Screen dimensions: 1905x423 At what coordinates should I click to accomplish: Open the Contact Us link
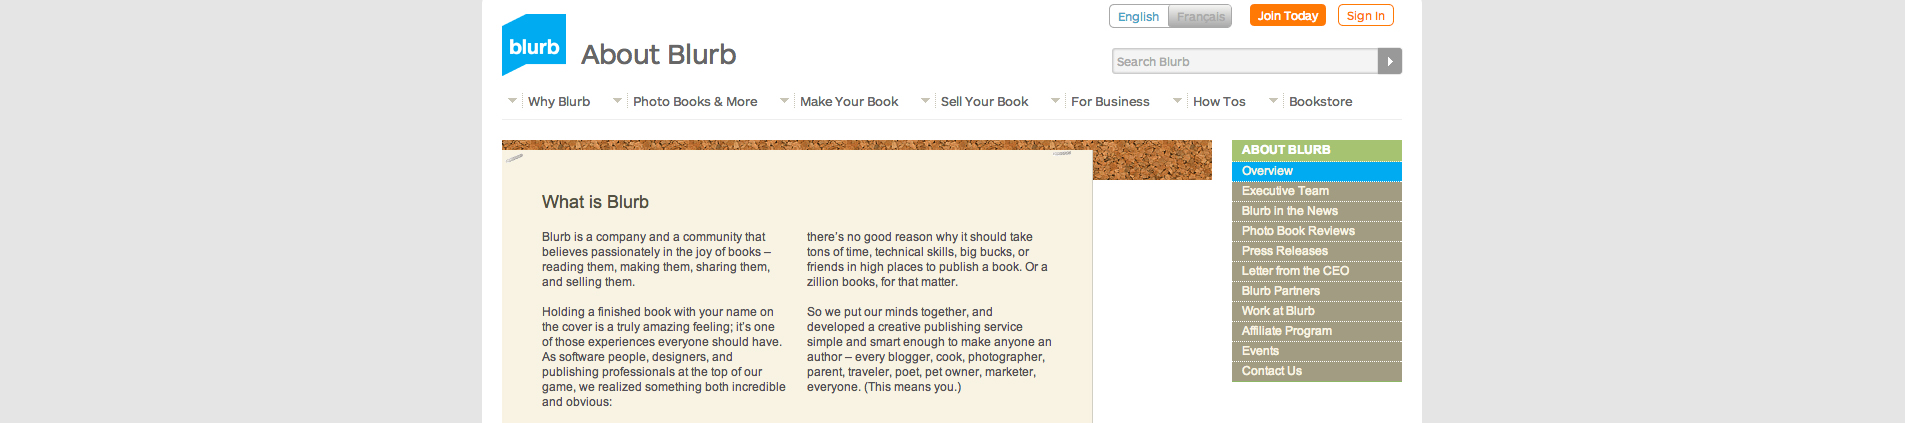1317,371
